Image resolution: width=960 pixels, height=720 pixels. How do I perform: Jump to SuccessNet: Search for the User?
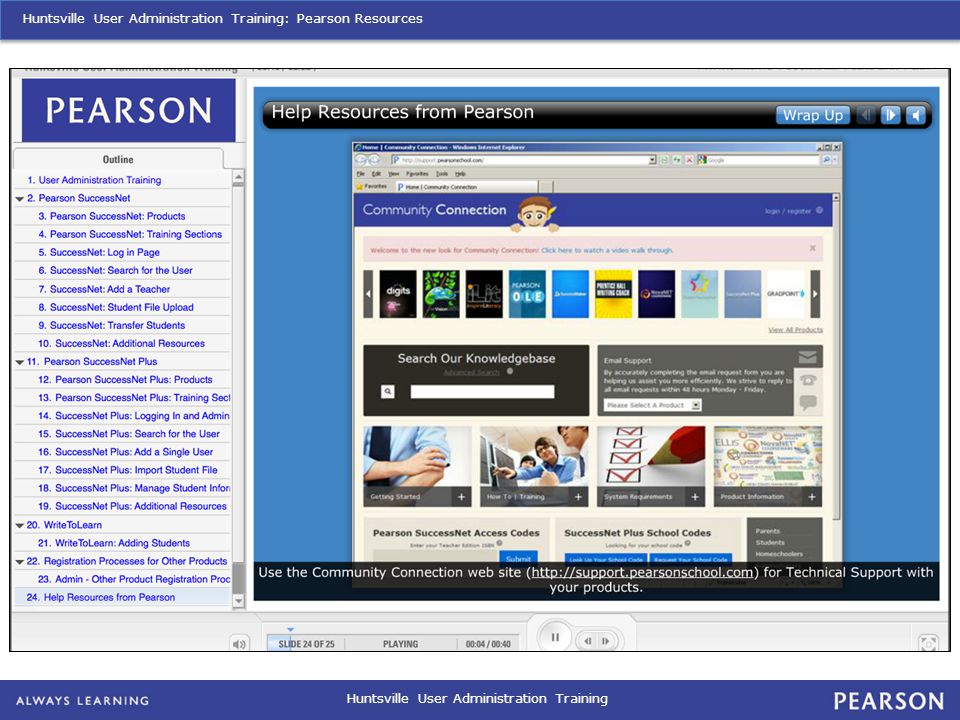coord(115,270)
